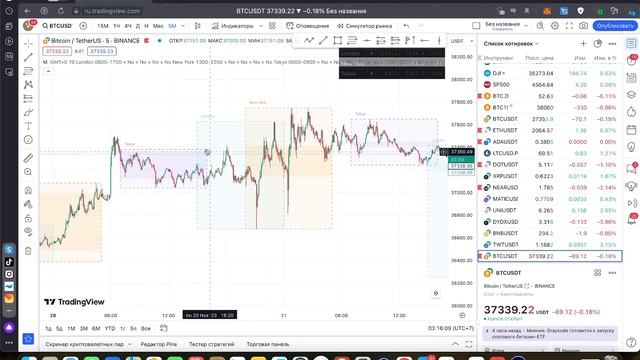Viewport: 640px width, 360px height.
Task: Select the zoom-in tool
Action: tap(28, 172)
